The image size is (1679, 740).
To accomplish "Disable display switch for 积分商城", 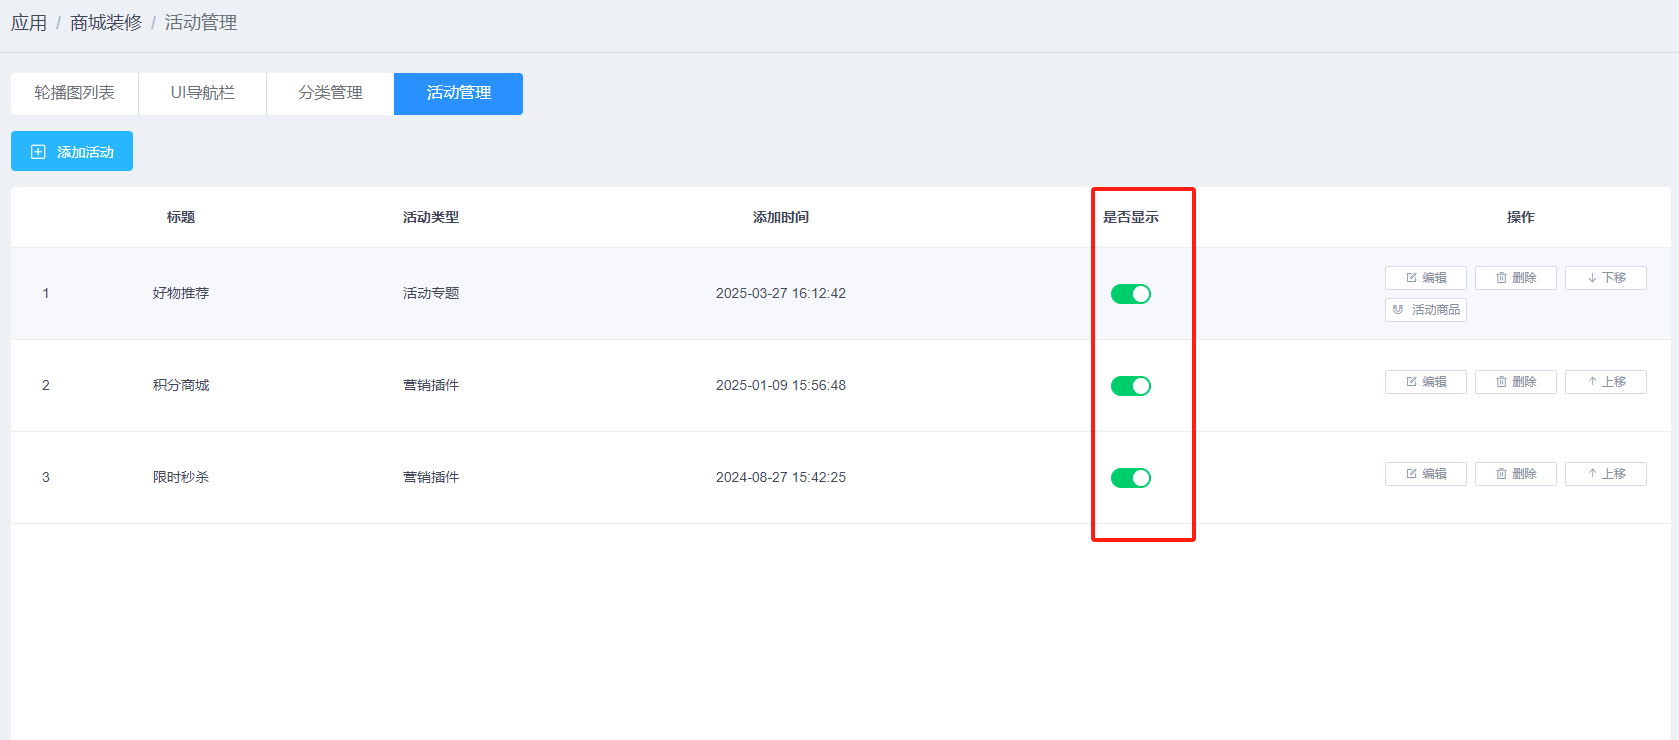I will coord(1130,386).
